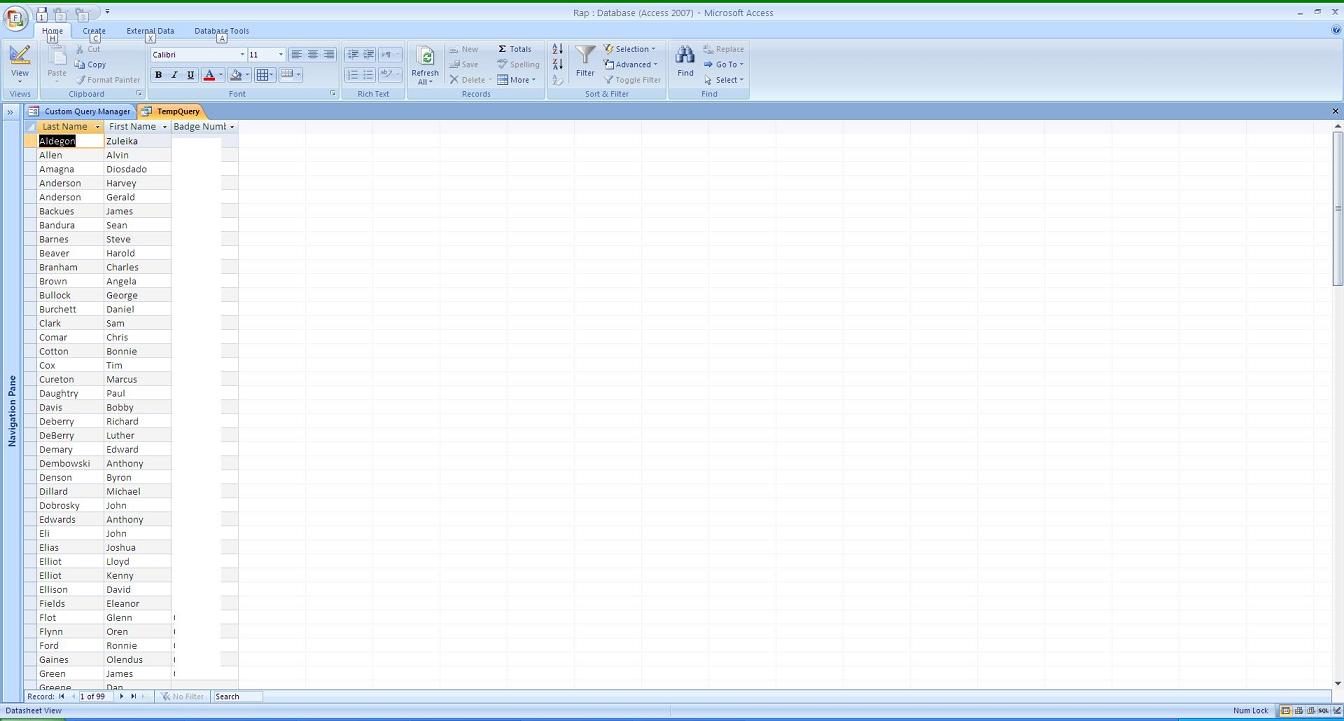The height and width of the screenshot is (721, 1344).
Task: Click the Save quick access icon
Action: coord(42,14)
